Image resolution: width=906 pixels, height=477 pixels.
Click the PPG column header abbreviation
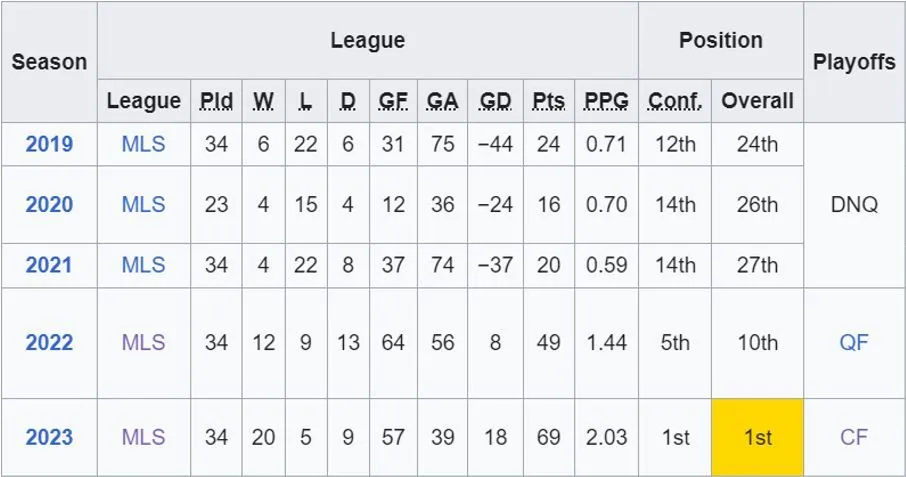click(606, 101)
